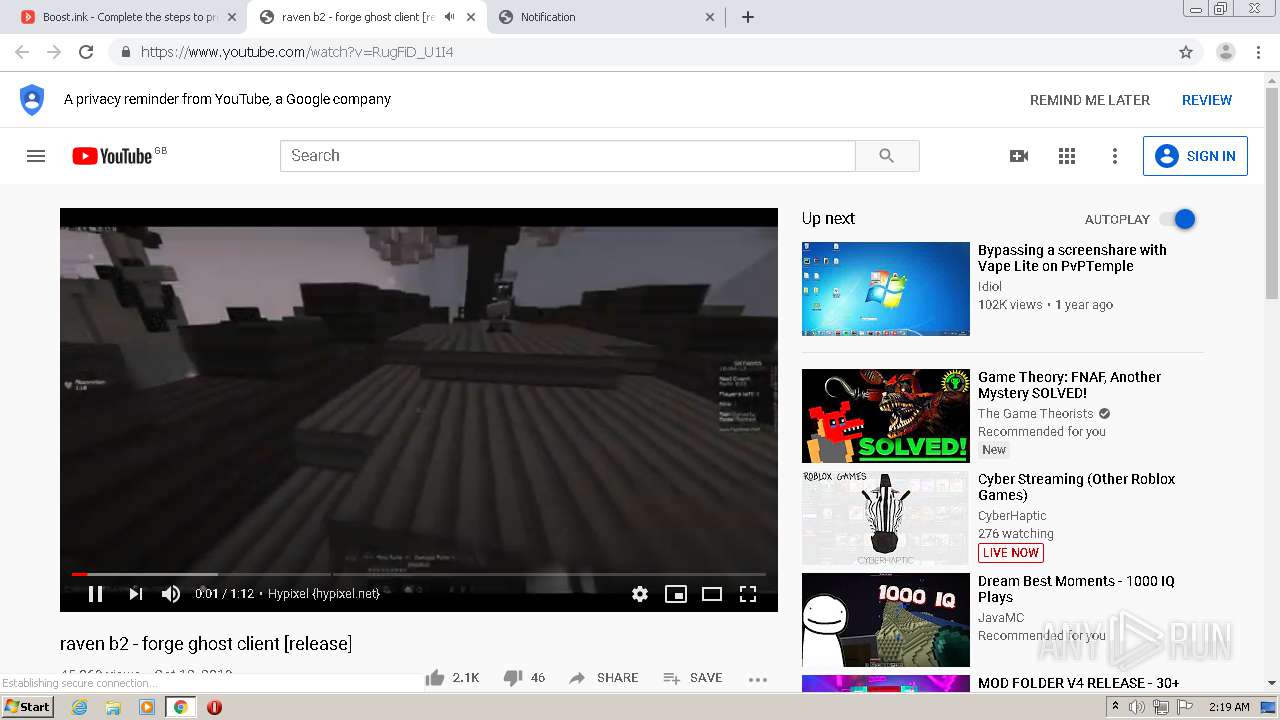Open the Chrome profile avatar

[x=1225, y=52]
